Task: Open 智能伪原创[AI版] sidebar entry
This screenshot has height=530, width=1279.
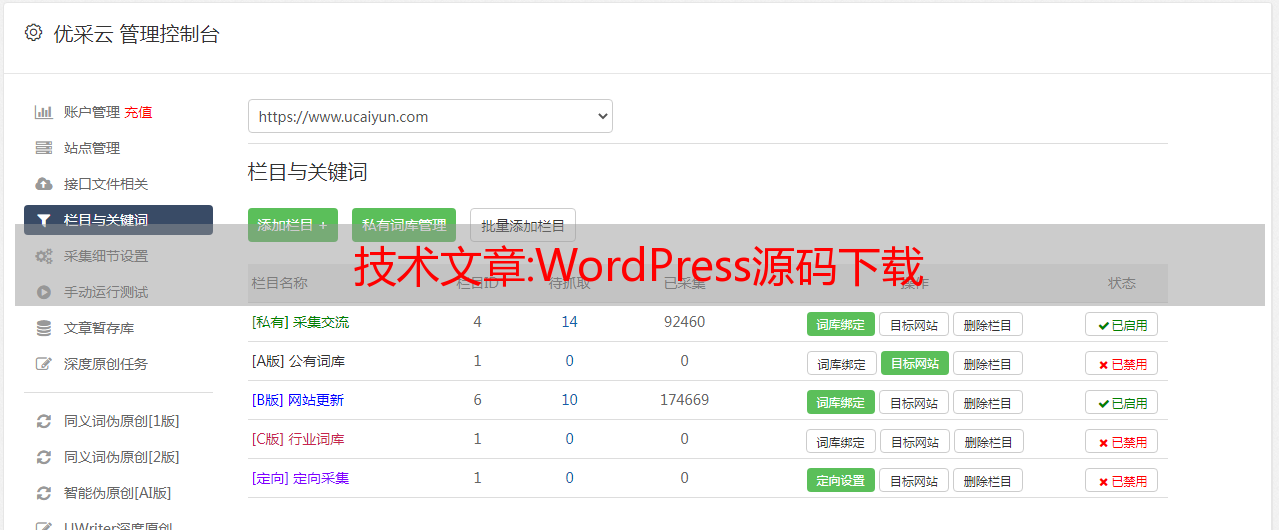Action: pyautogui.click(x=118, y=493)
